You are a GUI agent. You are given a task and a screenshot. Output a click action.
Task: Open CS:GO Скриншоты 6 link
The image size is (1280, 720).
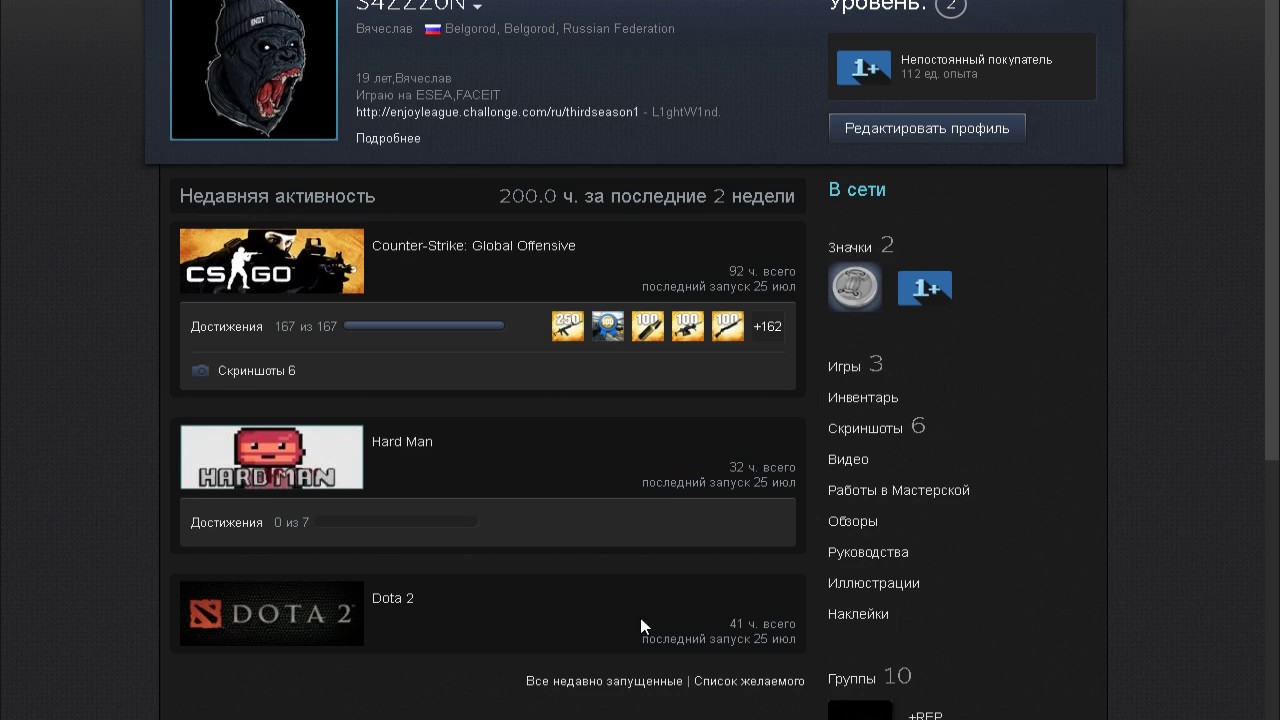point(256,370)
